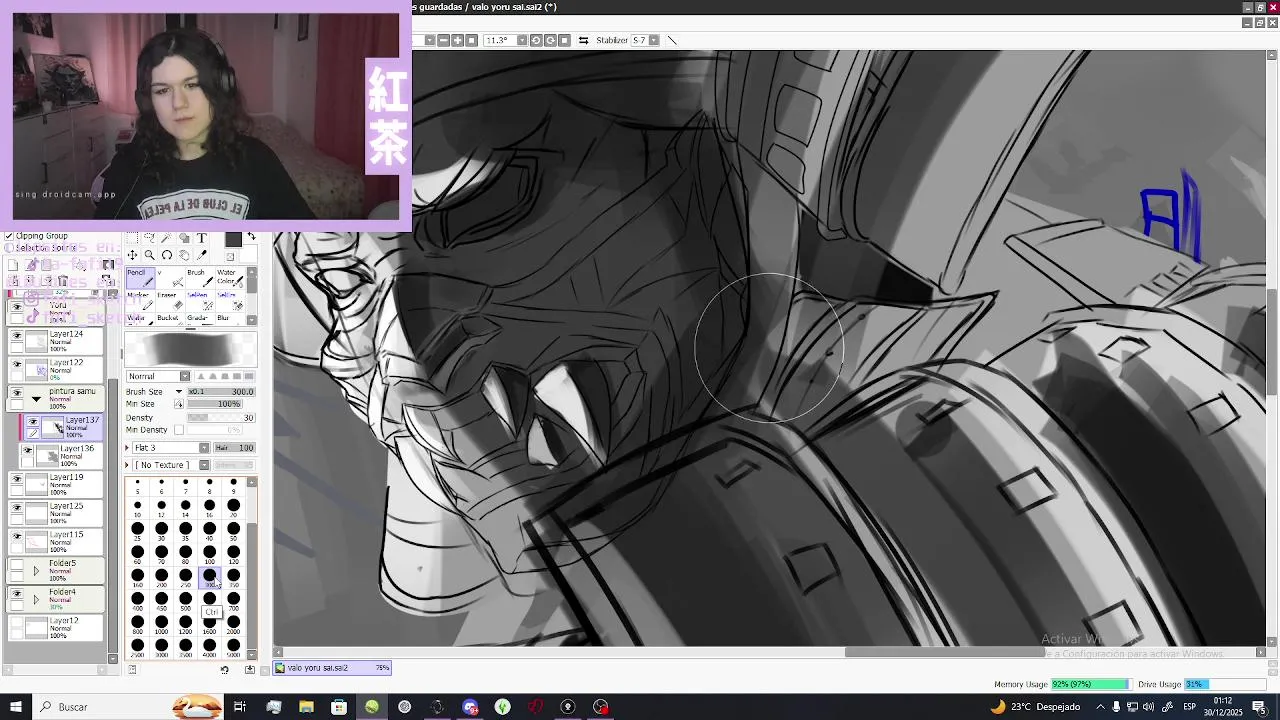Select the Move tool

132,255
